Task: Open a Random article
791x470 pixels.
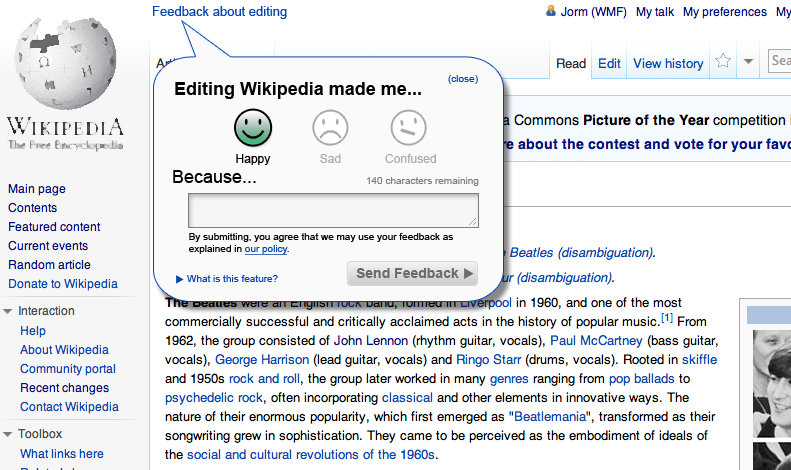Action: pyautogui.click(x=49, y=265)
